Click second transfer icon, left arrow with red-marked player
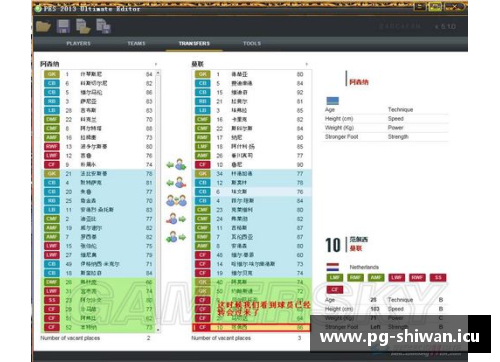 176,183
